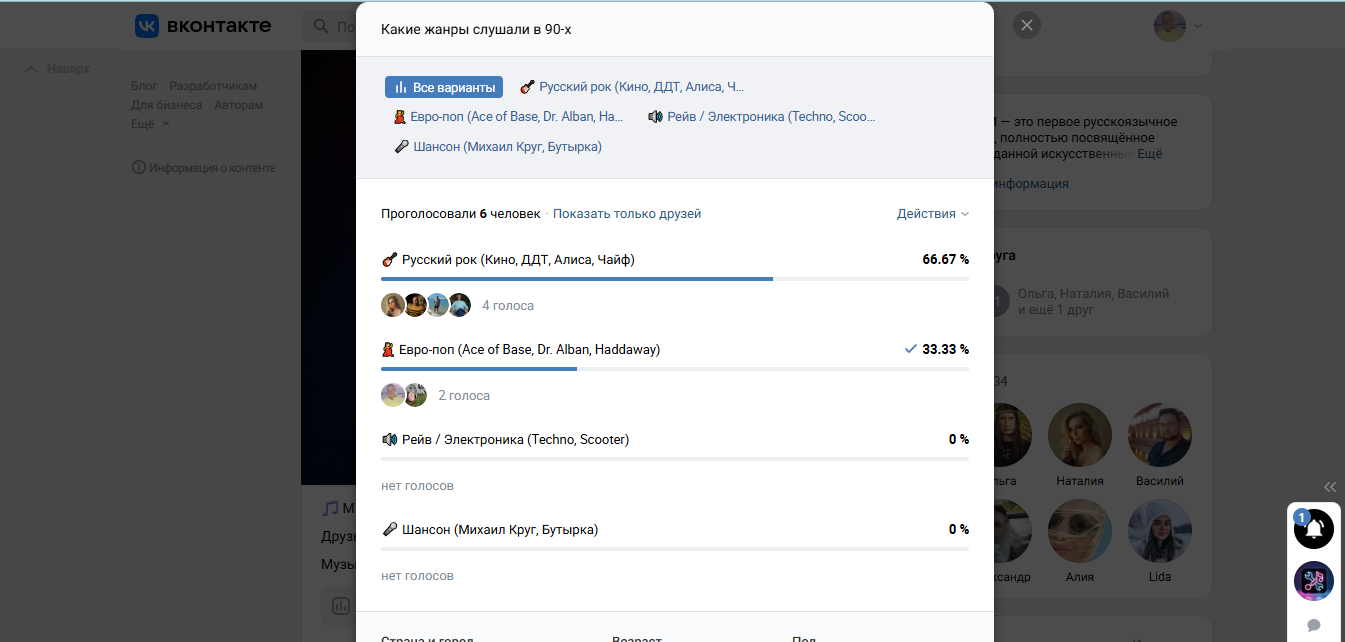Click the 4 голоса voters count

(x=508, y=306)
